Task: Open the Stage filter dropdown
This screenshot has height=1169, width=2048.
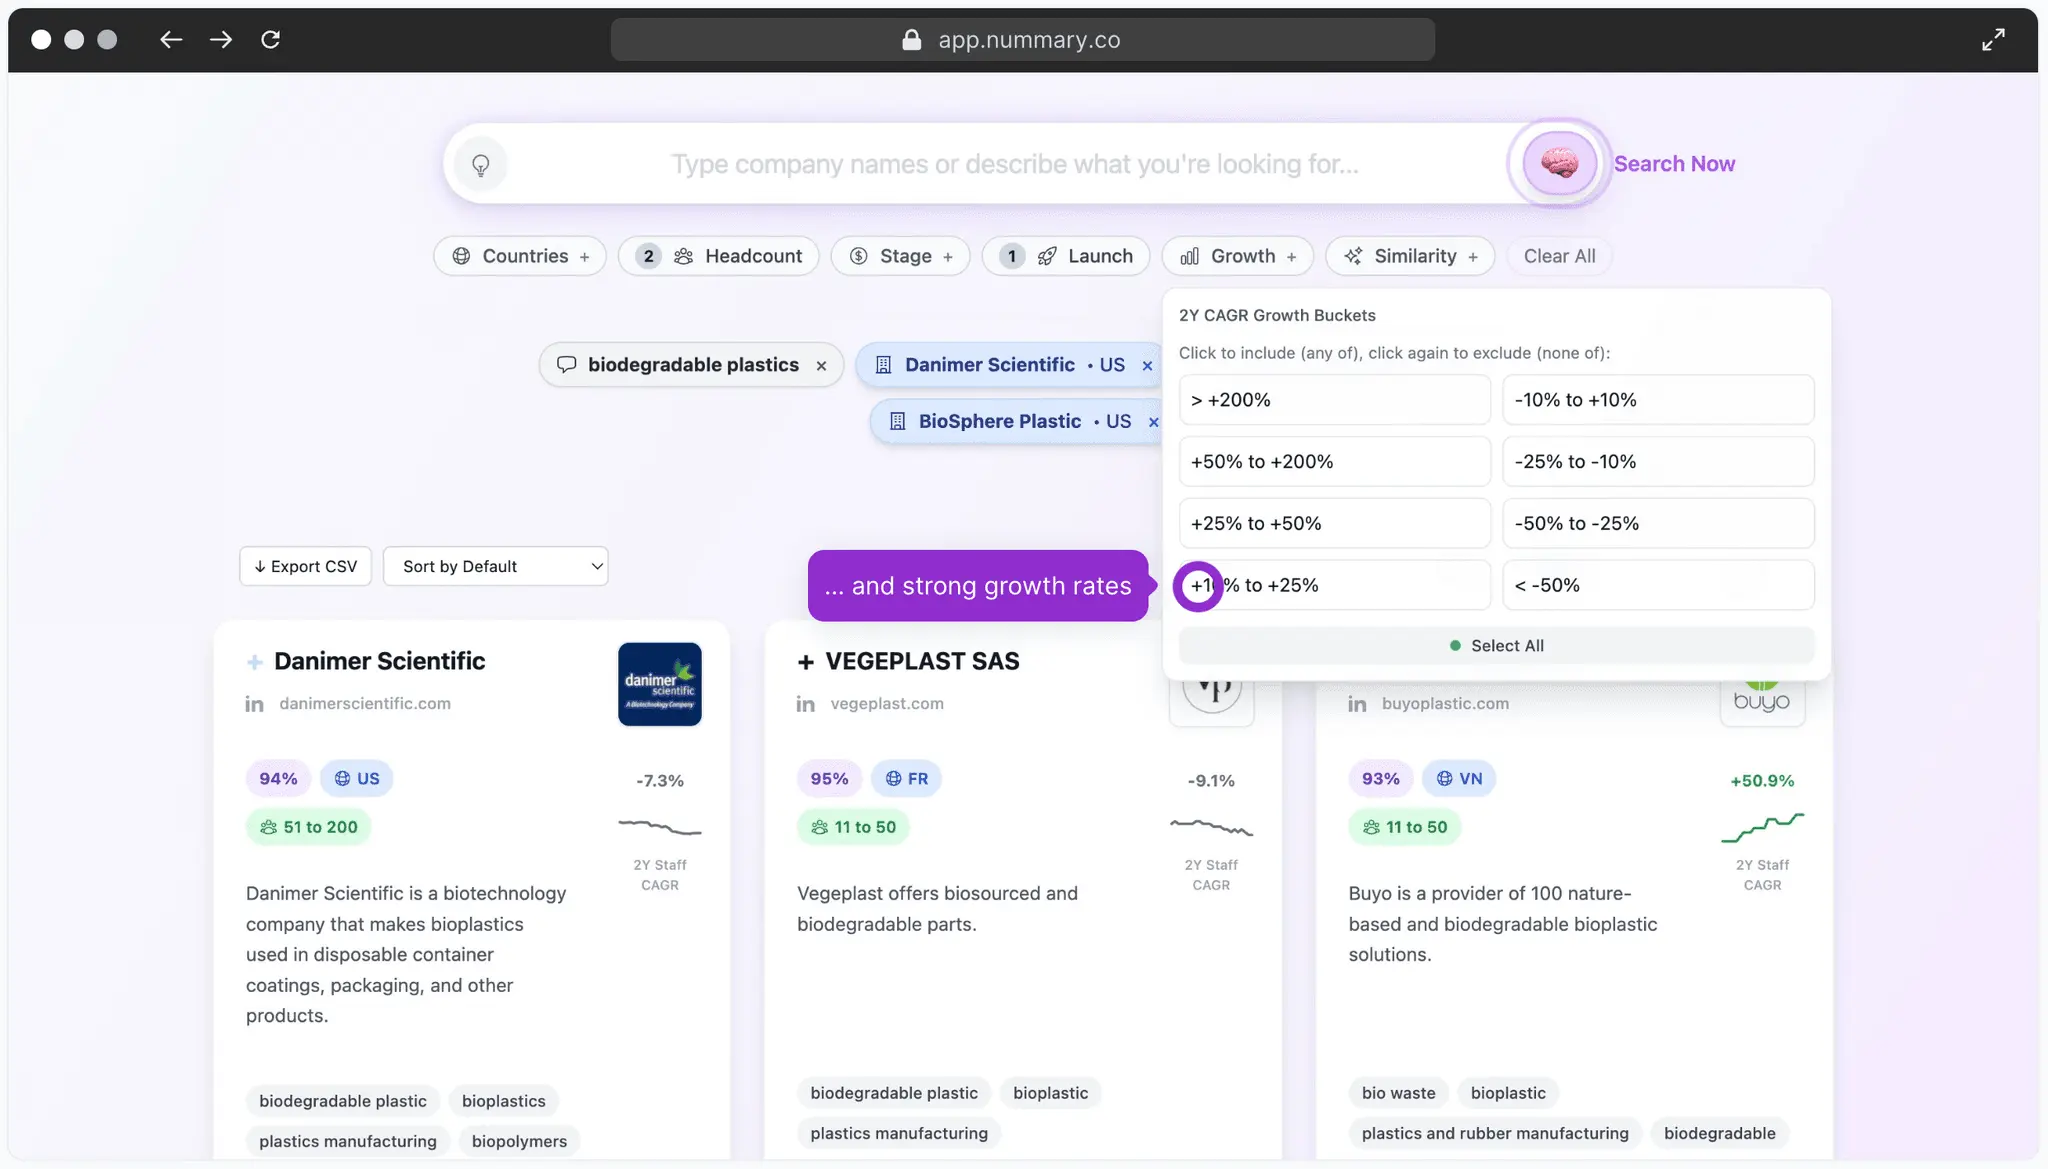Action: click(x=900, y=256)
